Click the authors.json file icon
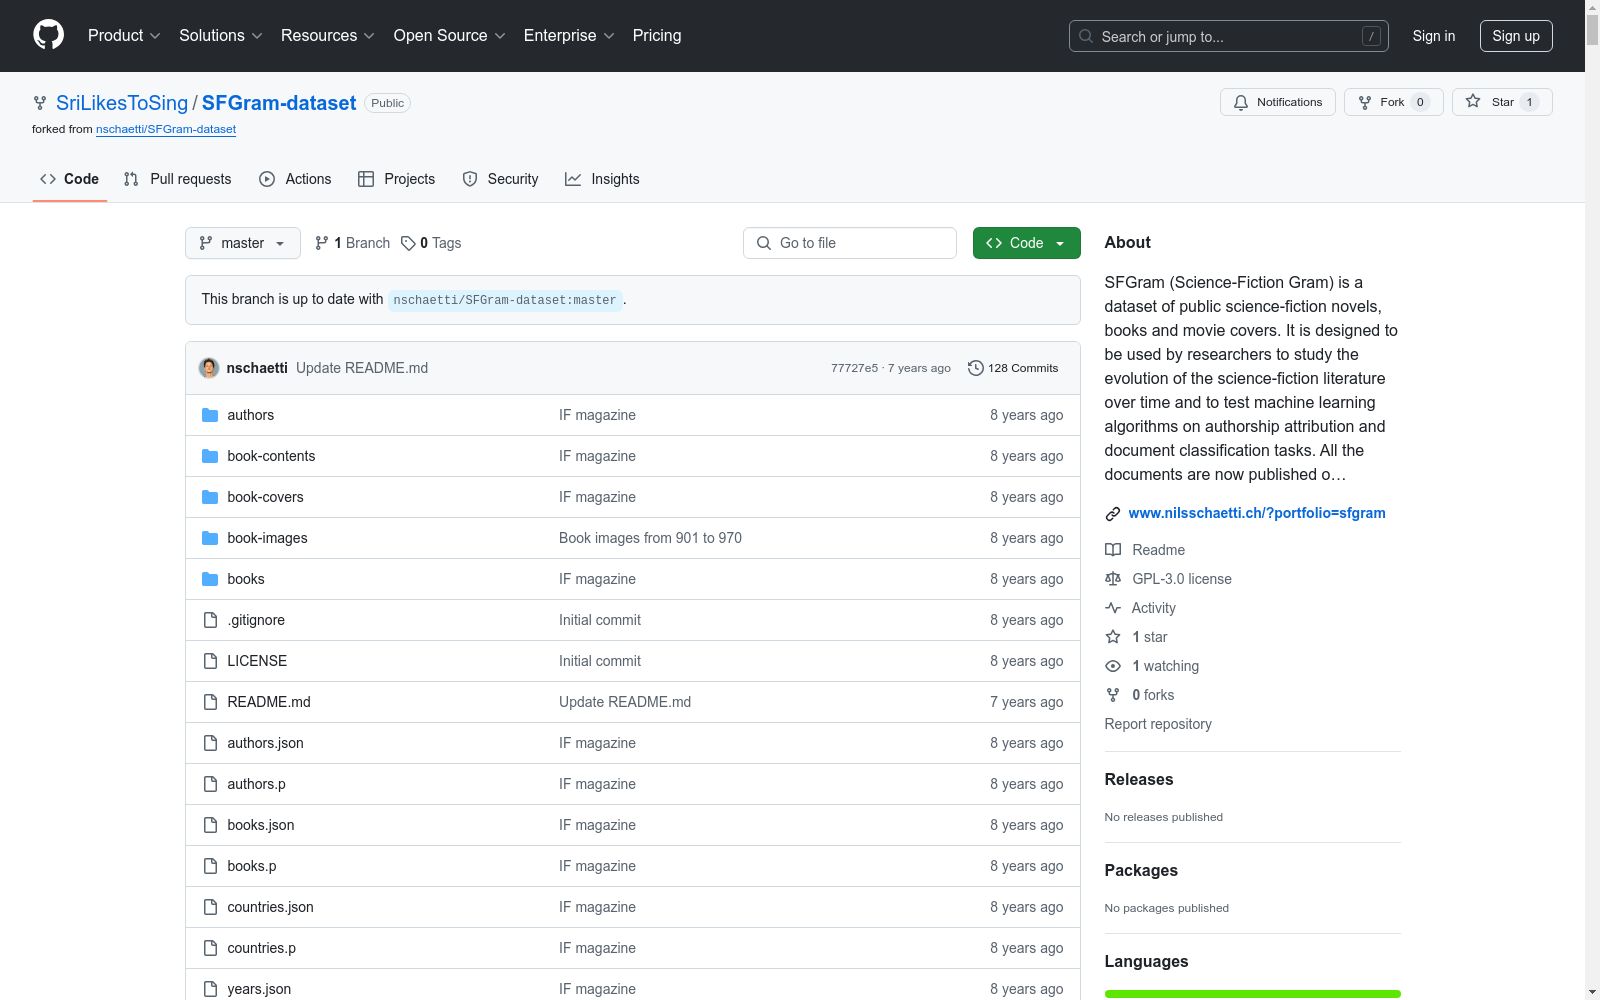Viewport: 1600px width, 1000px height. 210,743
